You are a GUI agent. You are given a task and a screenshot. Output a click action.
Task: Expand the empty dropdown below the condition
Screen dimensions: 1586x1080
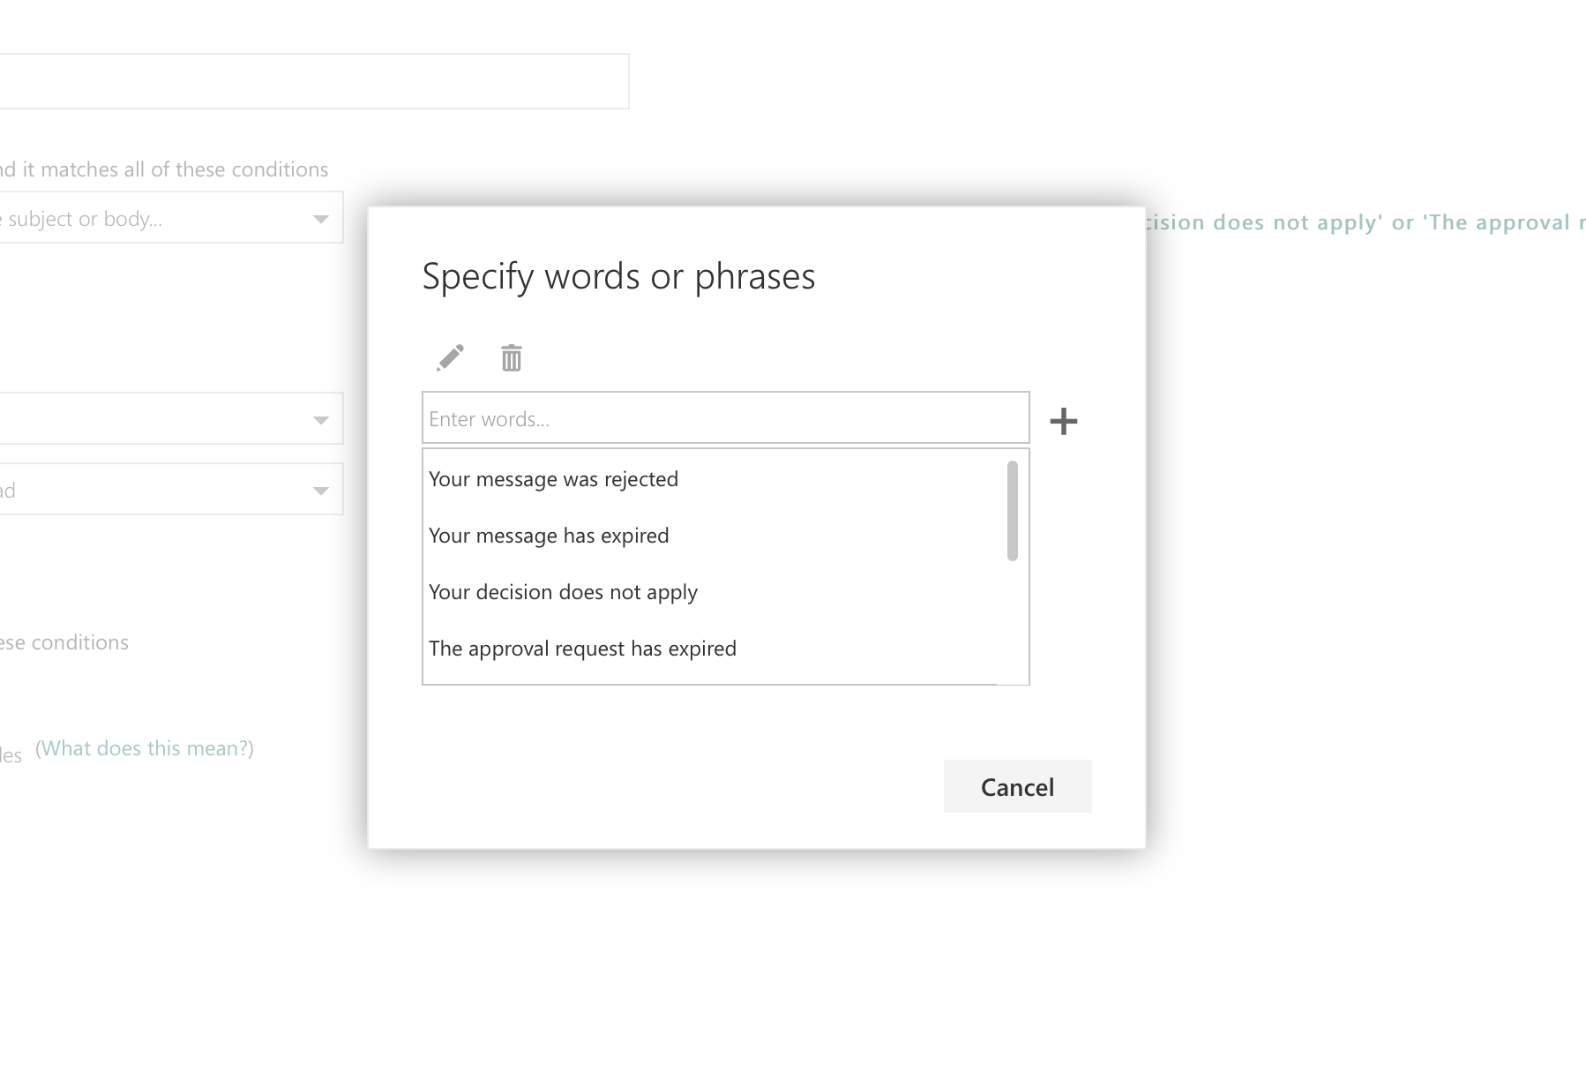[x=170, y=419]
